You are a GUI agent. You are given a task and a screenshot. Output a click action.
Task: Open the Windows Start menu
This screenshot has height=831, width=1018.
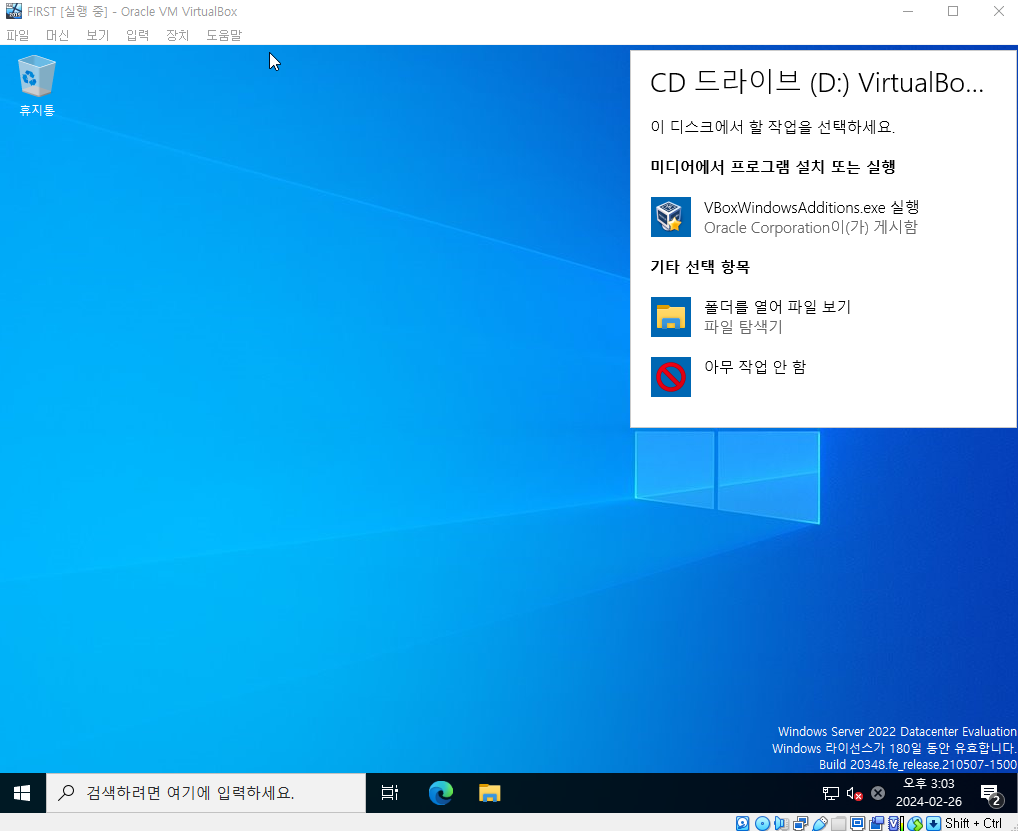22,793
